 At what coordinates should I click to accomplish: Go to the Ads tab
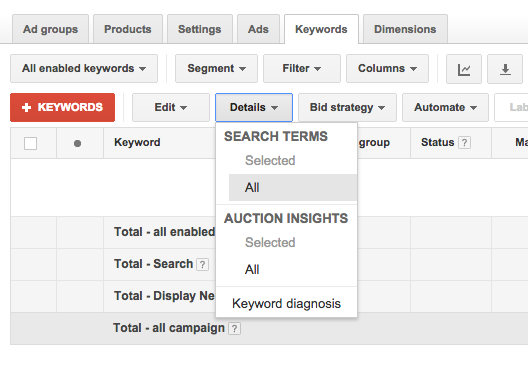(258, 29)
